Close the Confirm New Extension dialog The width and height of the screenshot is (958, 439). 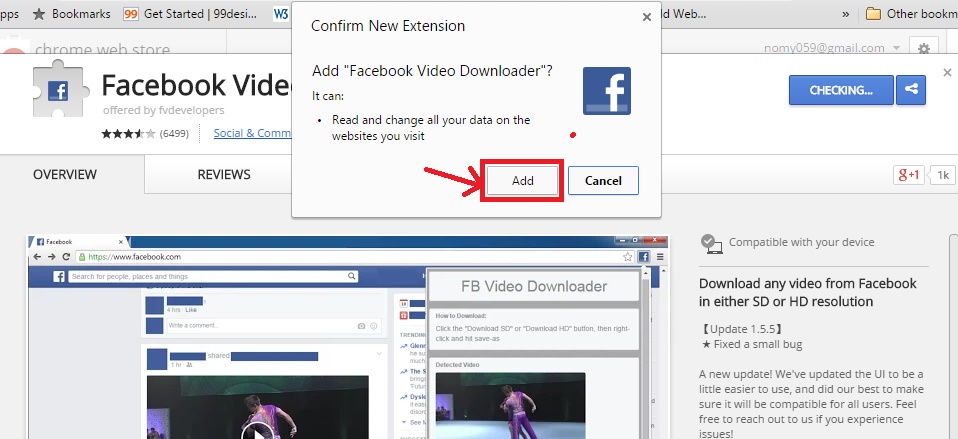(647, 18)
